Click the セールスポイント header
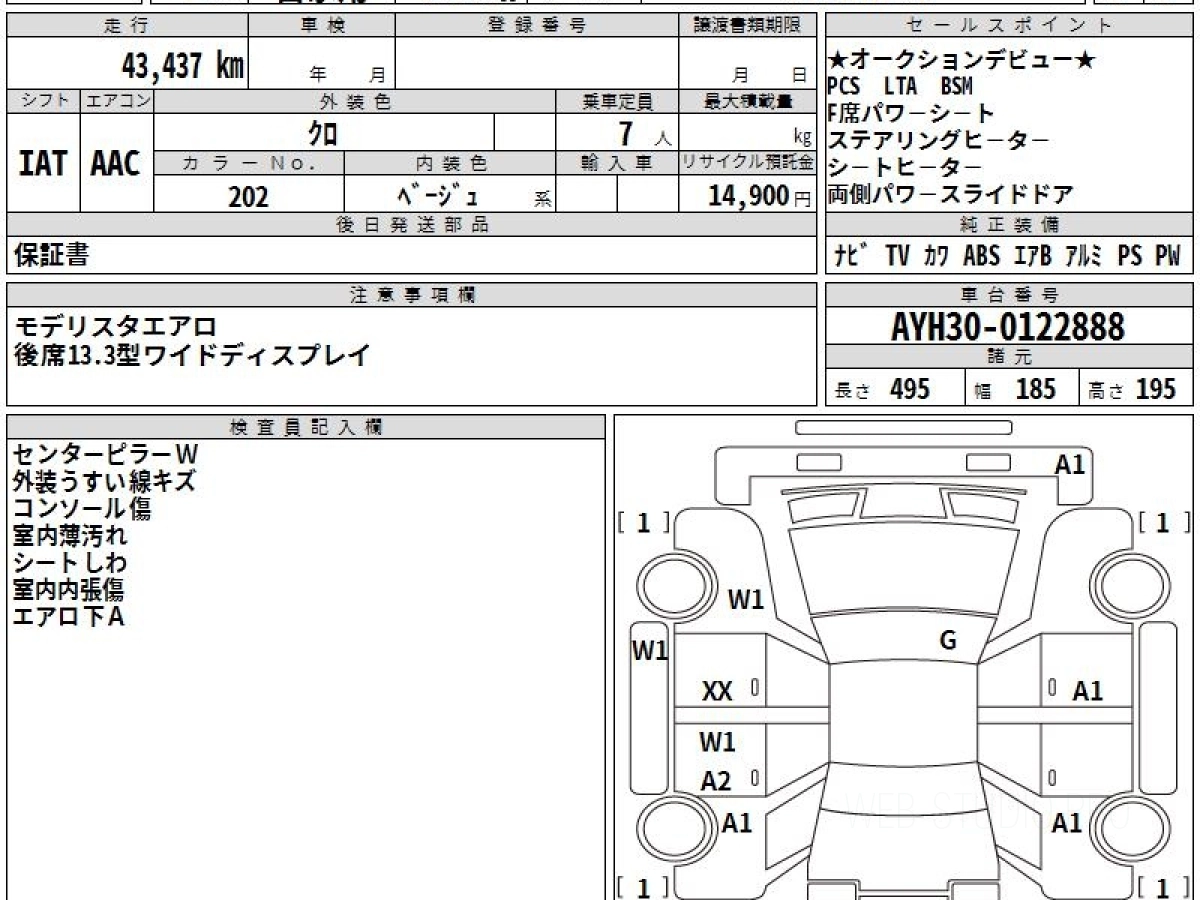Viewport: 1200px width, 900px height. [x=1010, y=26]
